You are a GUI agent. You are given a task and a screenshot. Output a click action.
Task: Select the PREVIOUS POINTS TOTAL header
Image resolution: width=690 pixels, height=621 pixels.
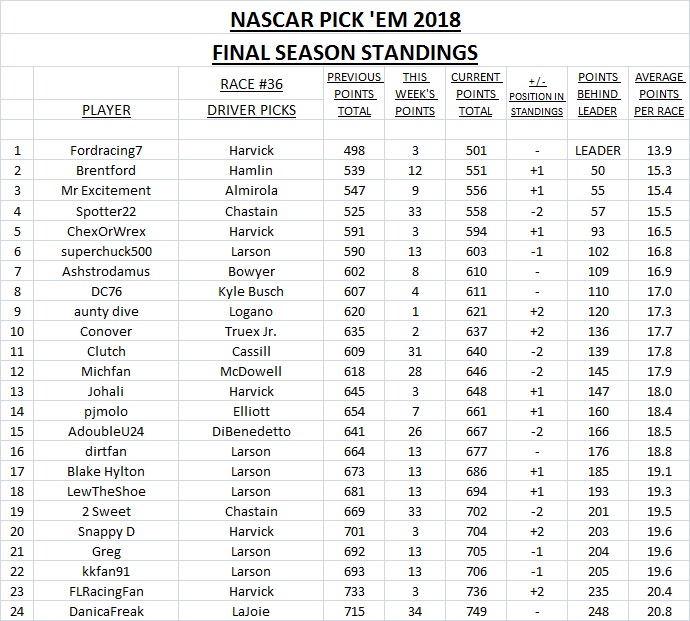354,94
